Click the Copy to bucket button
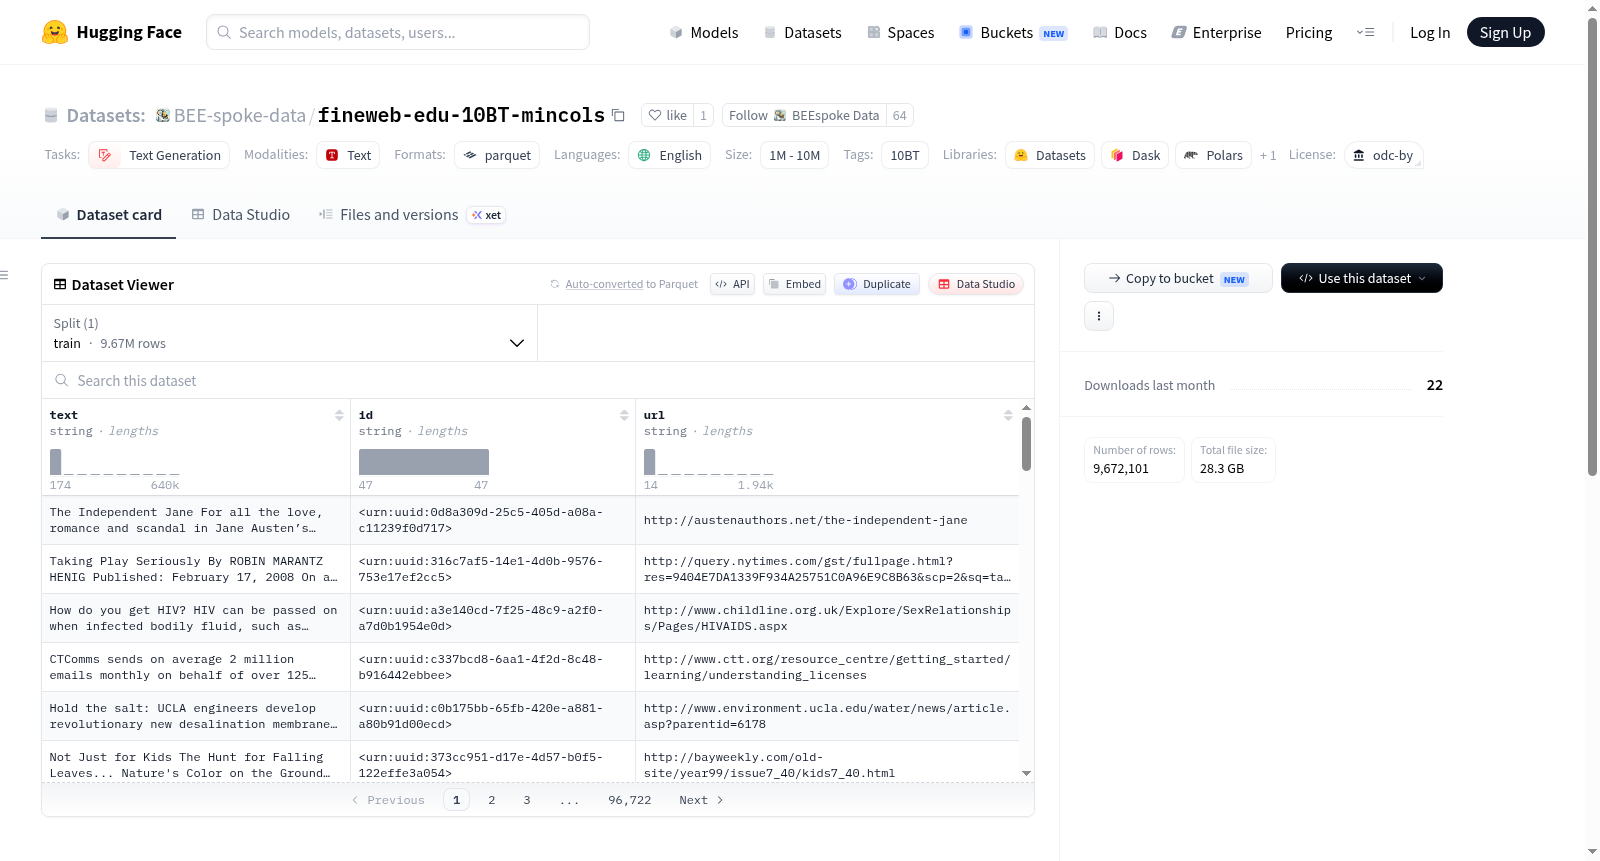 pos(1178,278)
